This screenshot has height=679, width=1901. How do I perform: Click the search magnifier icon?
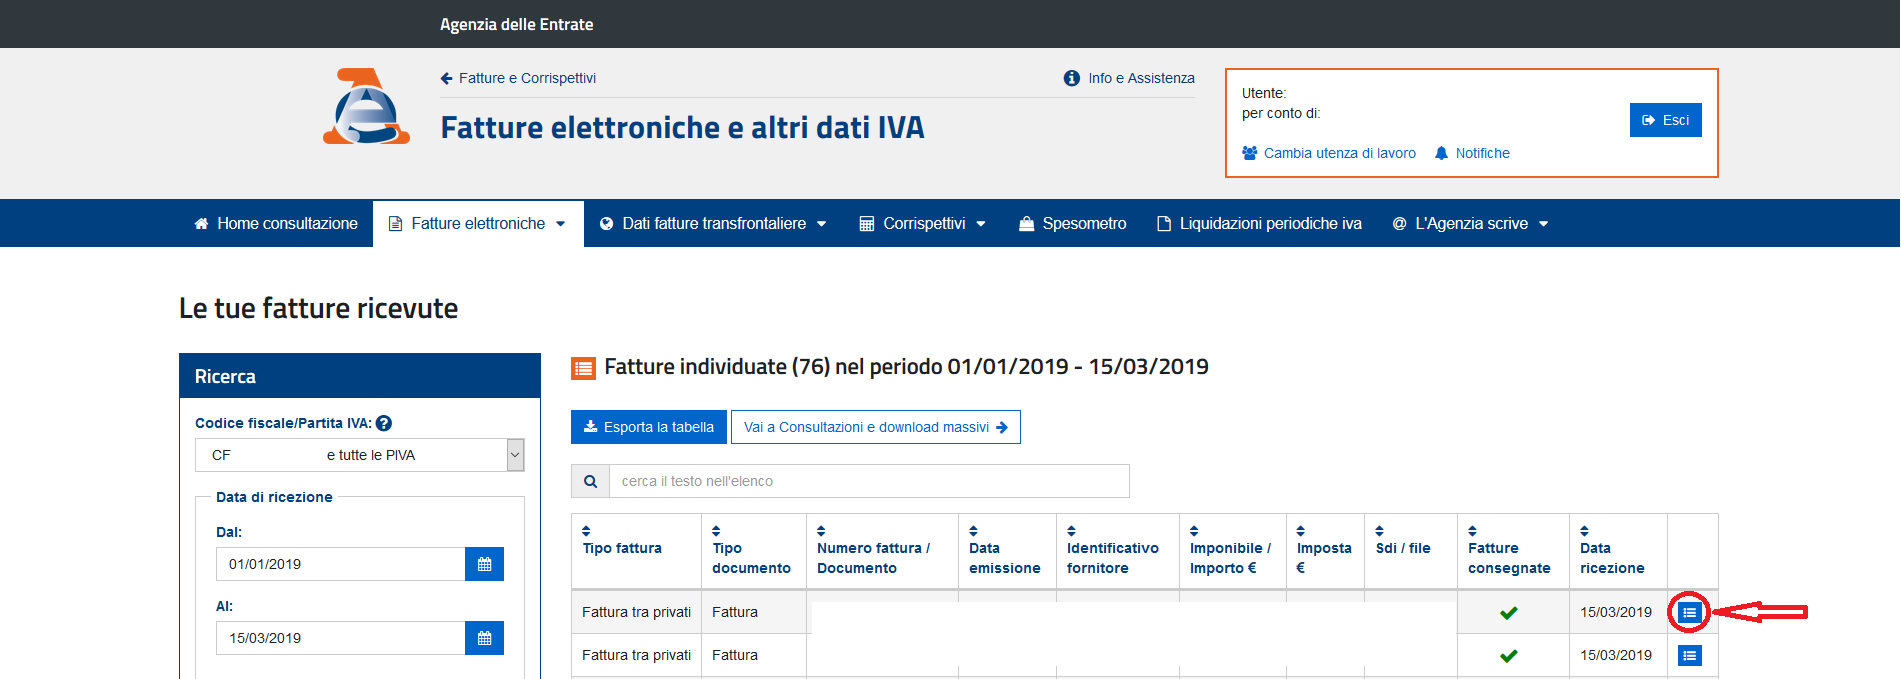coord(590,481)
